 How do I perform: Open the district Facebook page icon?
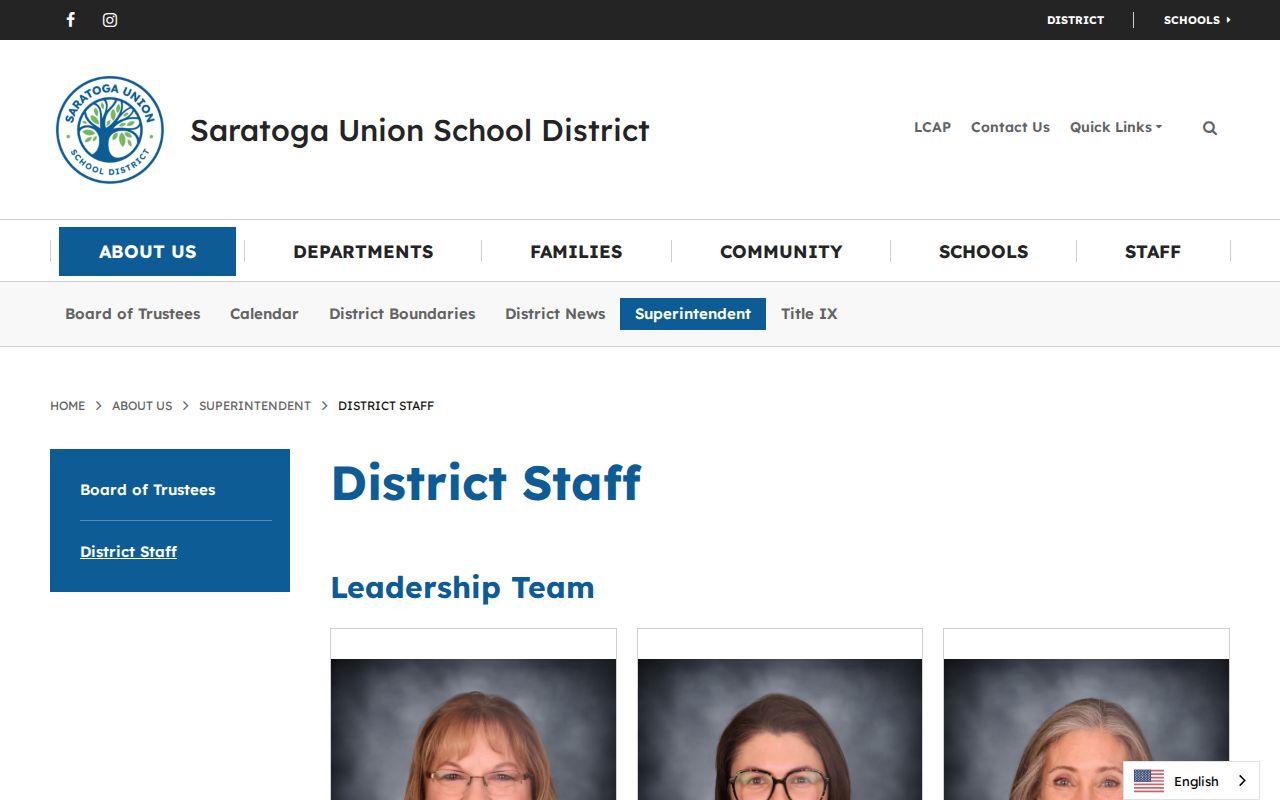[x=70, y=20]
